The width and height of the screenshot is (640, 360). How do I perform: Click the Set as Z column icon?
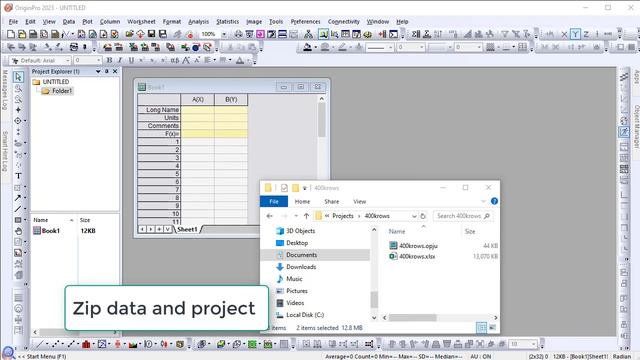point(586,34)
